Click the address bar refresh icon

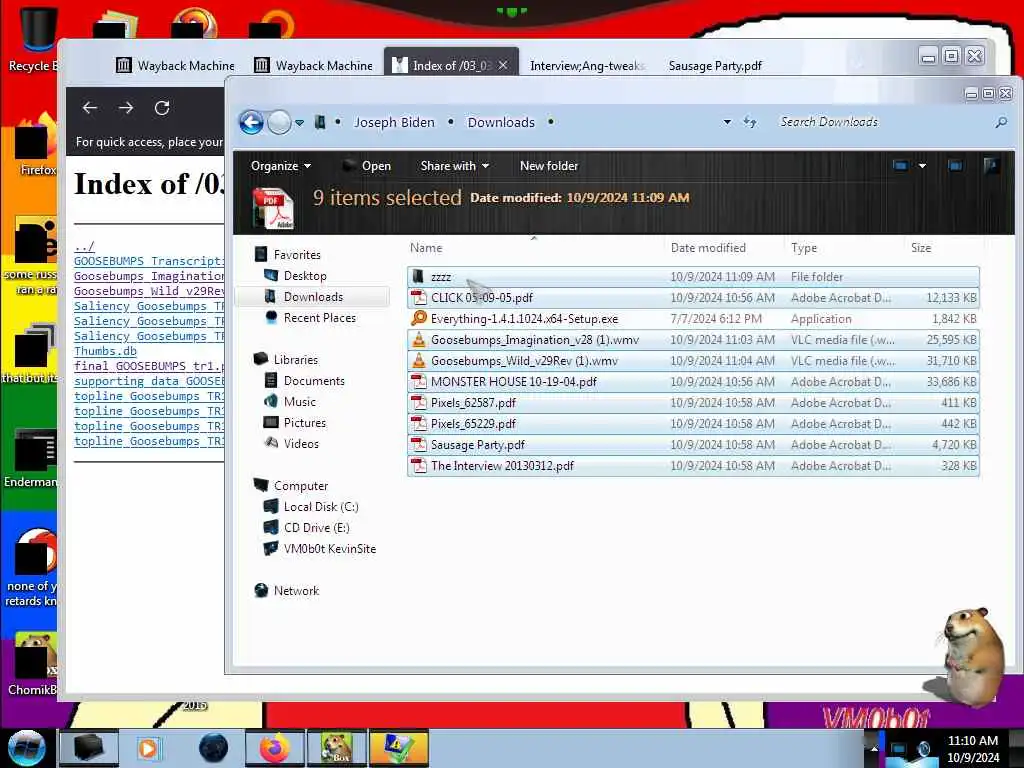[x=750, y=122]
